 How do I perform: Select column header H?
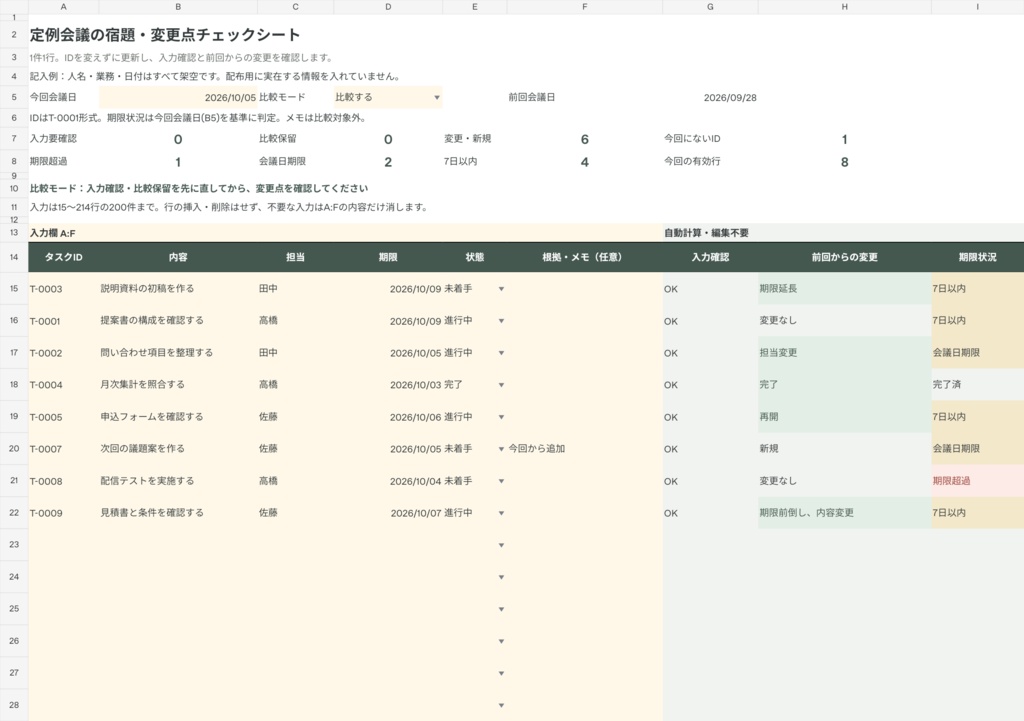click(844, 7)
